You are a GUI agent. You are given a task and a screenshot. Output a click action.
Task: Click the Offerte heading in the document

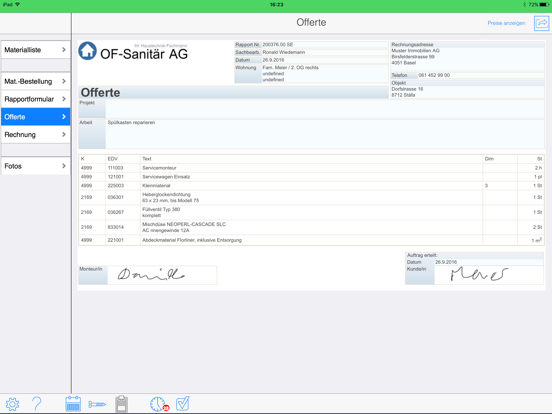(100, 93)
